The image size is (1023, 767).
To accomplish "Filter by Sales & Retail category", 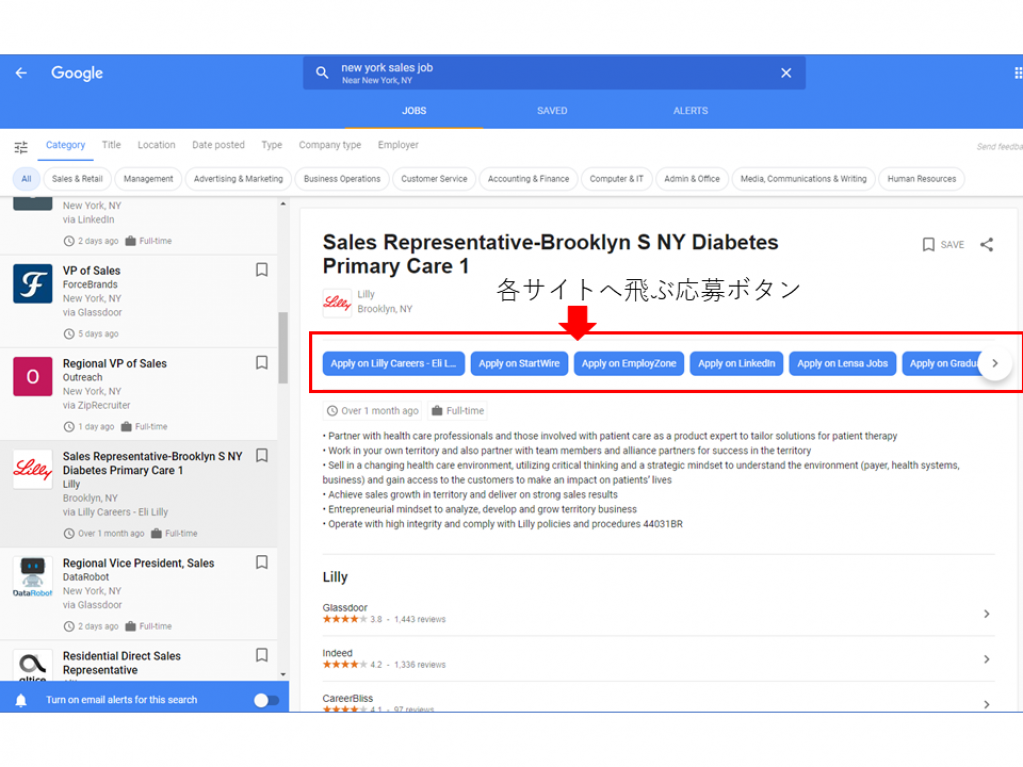I will (77, 179).
